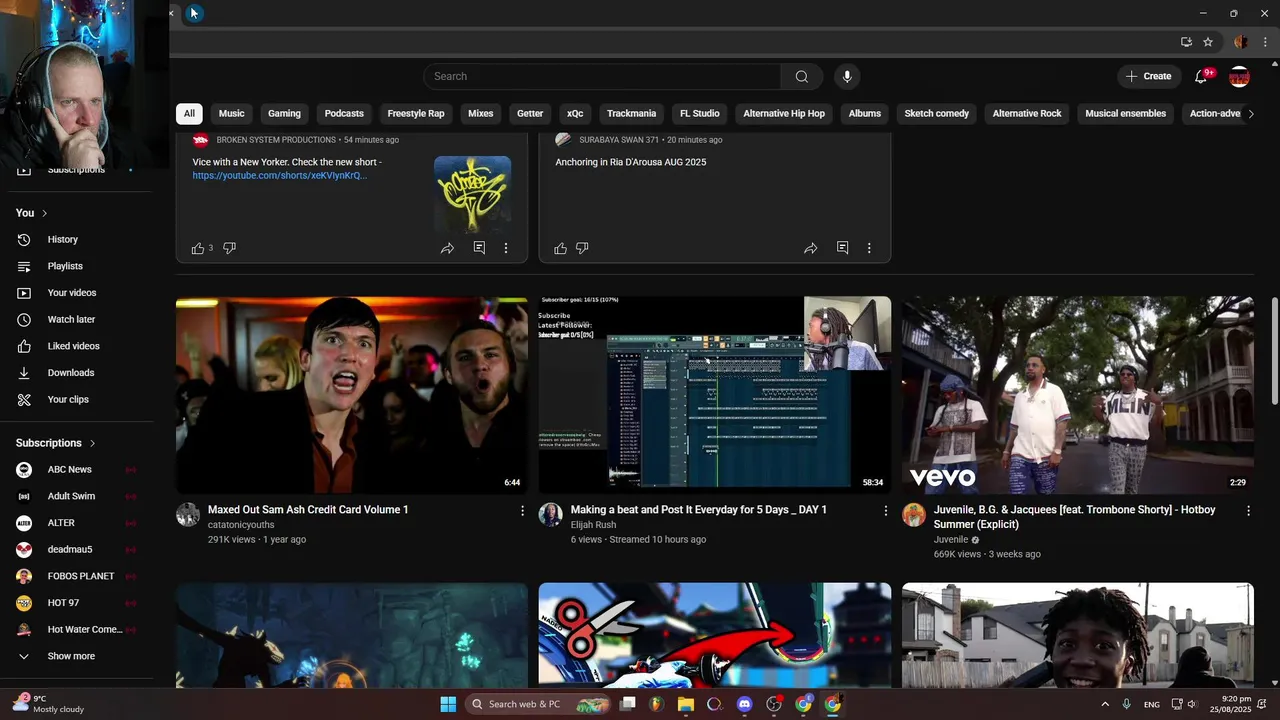Open comments on Surabaya Swan 371 post

[842, 248]
